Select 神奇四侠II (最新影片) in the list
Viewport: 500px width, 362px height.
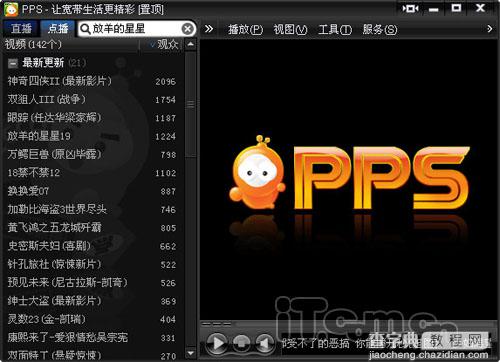pos(92,81)
